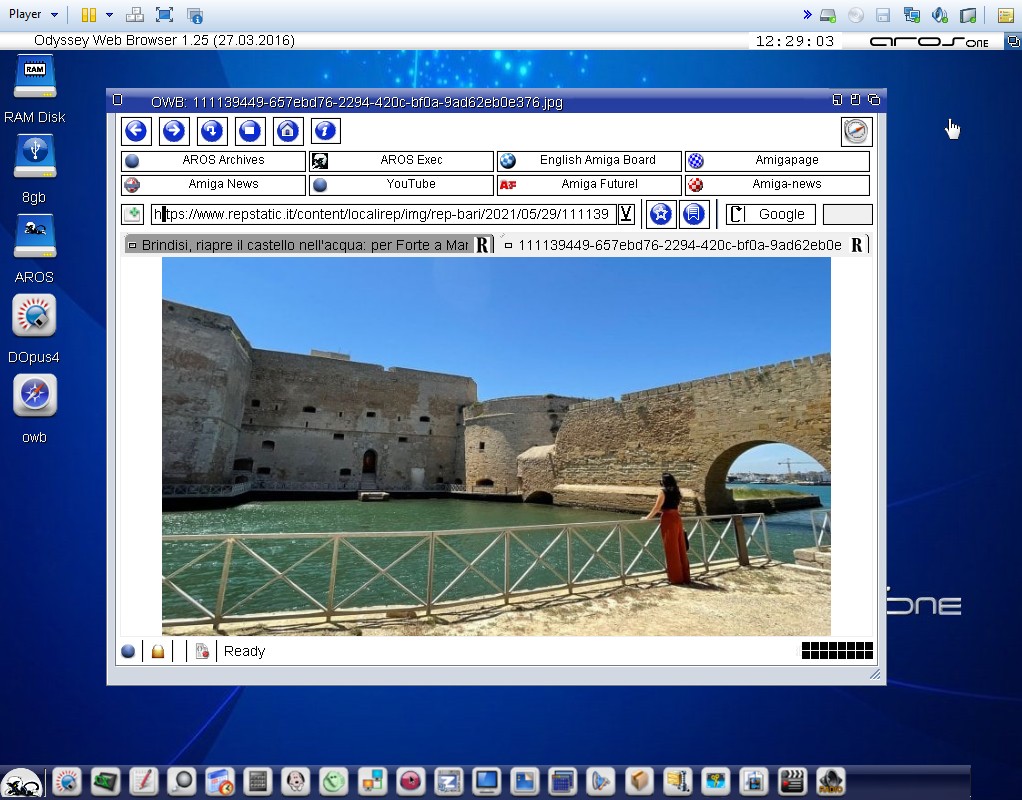The image size is (1022, 800).
Task: Click the padlock security icon in status bar
Action: click(157, 652)
